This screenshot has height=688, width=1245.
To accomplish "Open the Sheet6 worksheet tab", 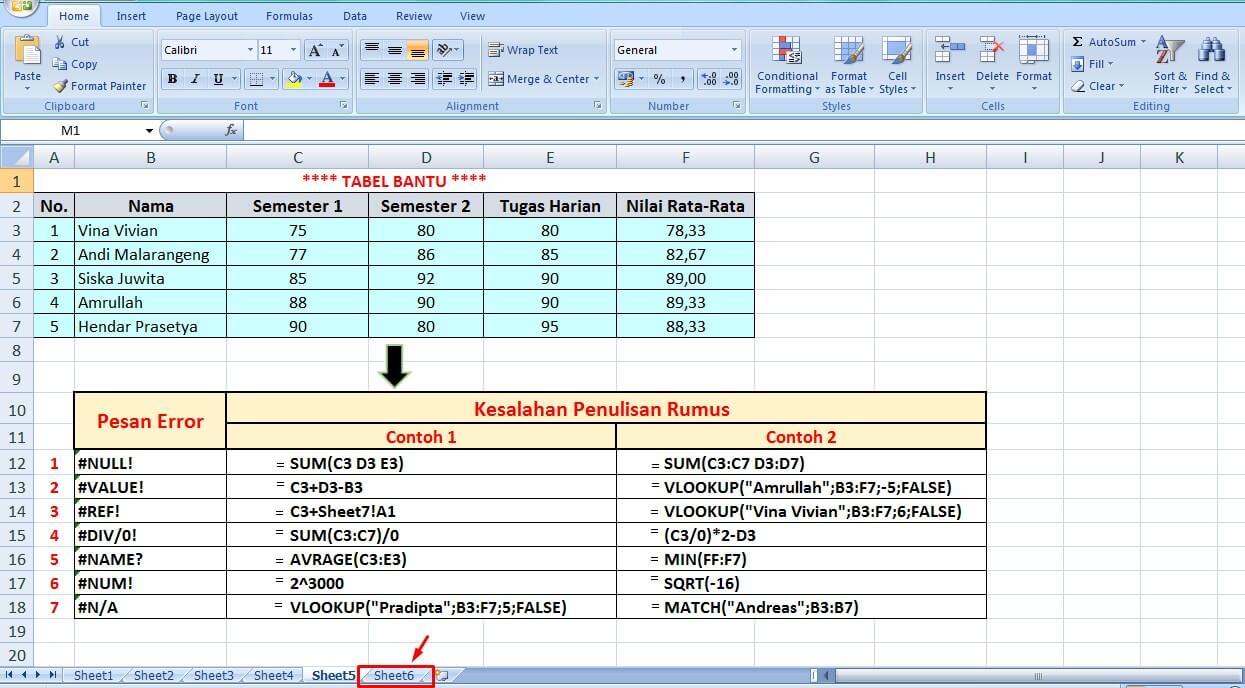I will (394, 676).
